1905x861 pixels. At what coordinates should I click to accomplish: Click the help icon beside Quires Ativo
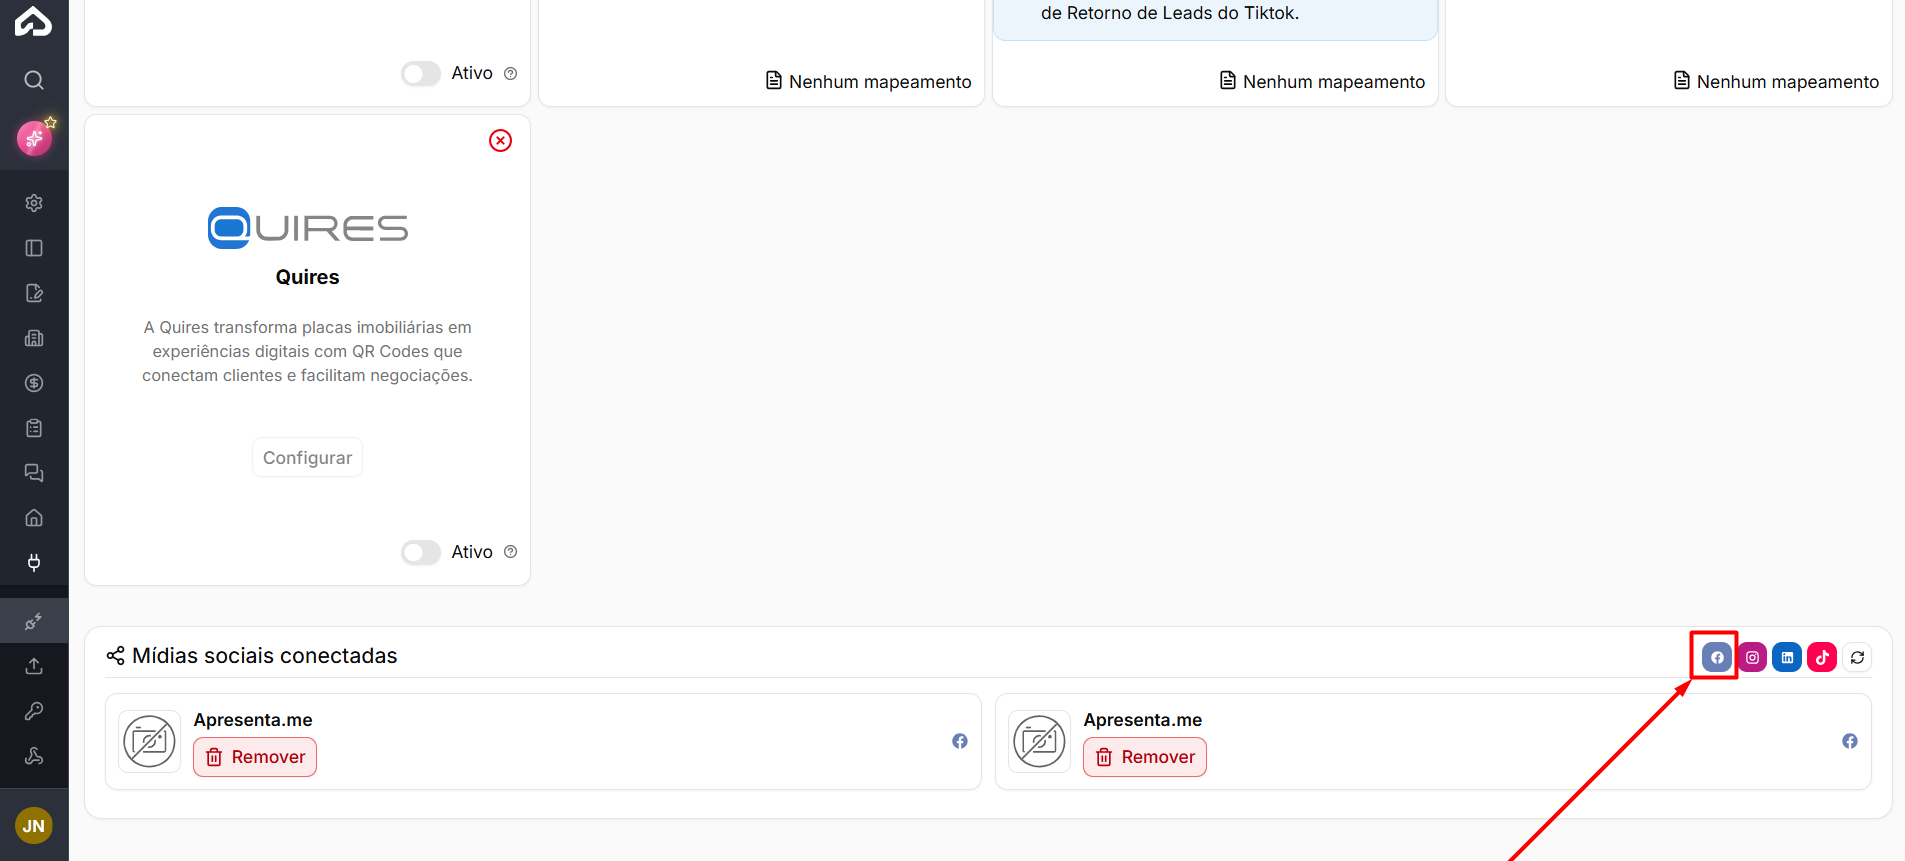point(511,552)
